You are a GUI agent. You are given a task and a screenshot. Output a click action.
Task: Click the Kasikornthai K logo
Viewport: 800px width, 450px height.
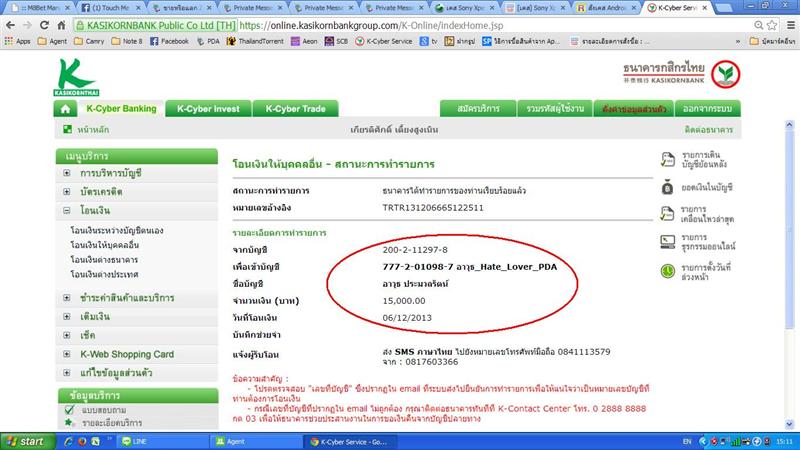click(76, 77)
